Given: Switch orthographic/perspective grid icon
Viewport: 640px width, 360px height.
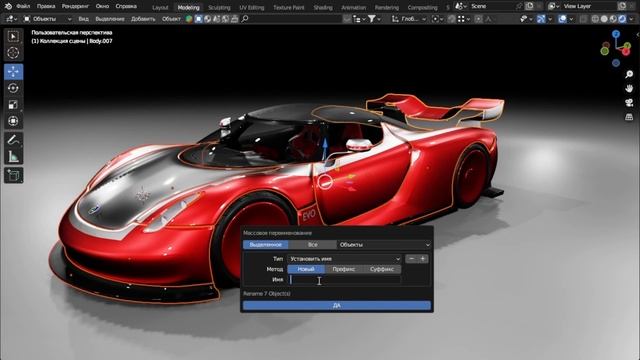Looking at the screenshot, I should (629, 117).
